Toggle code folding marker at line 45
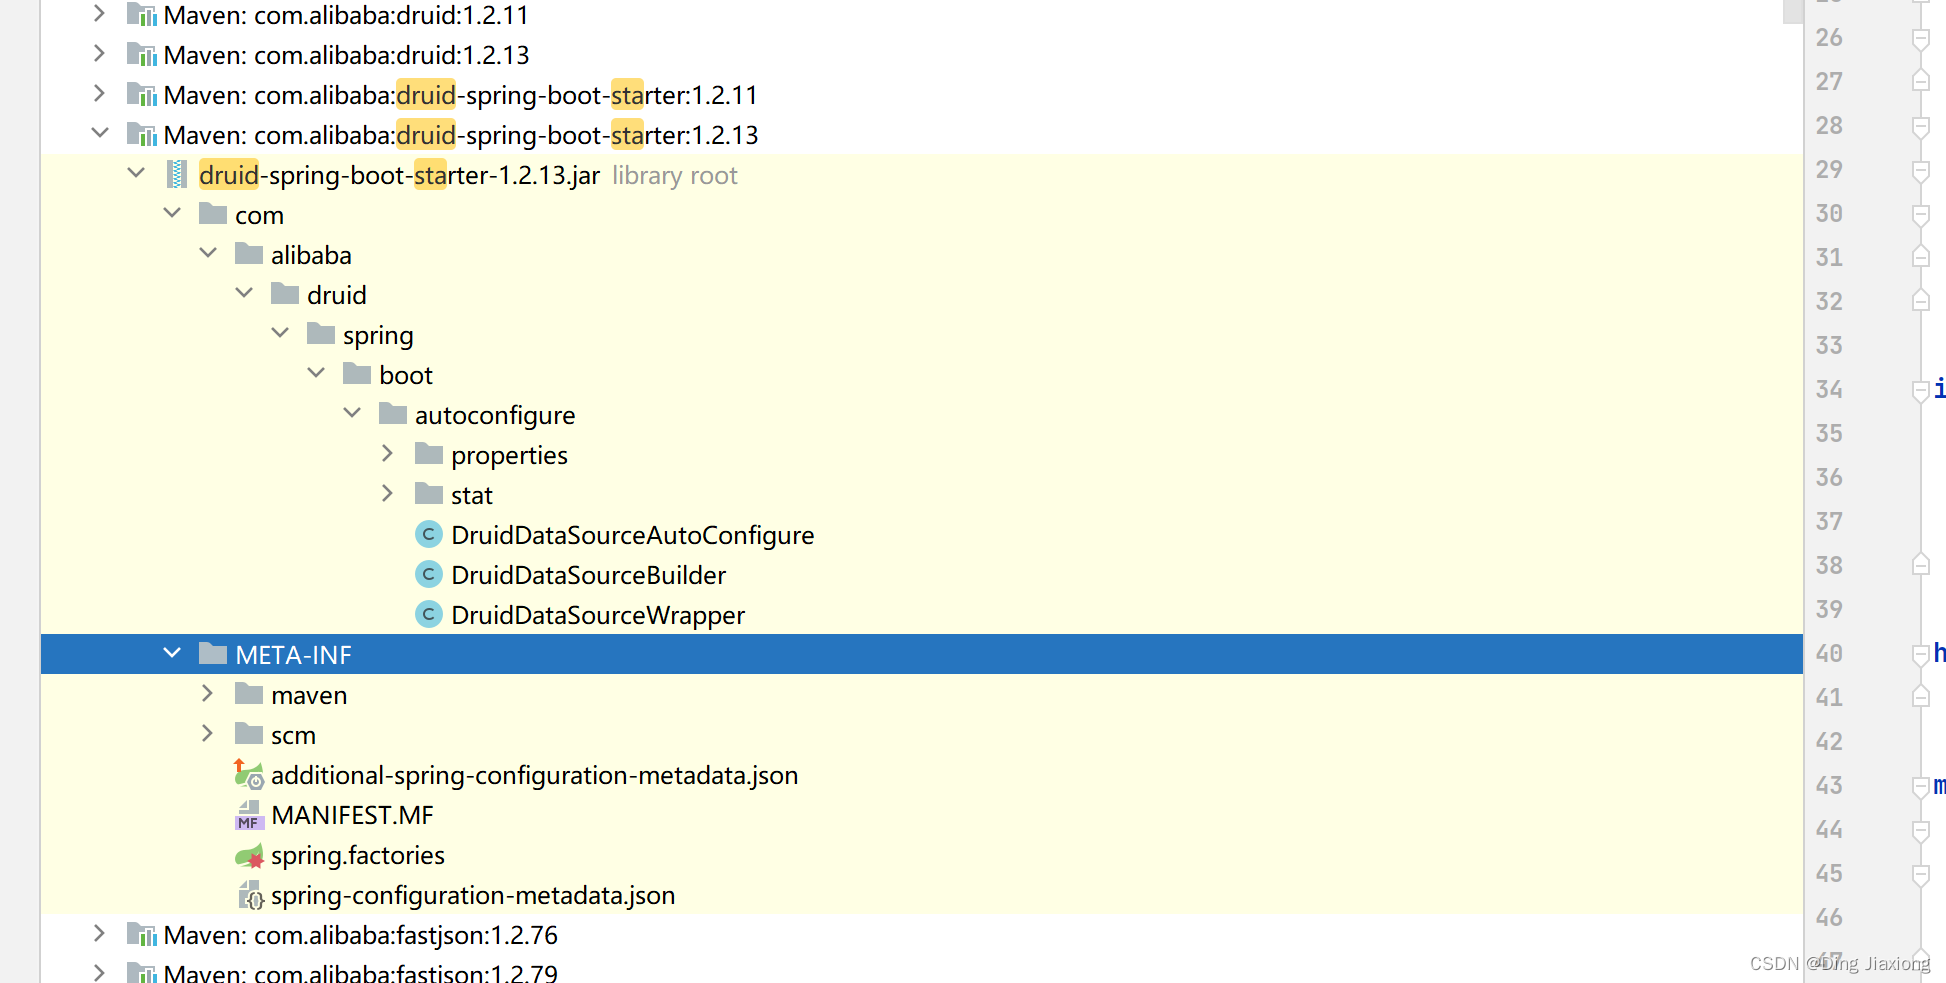 point(1920,874)
